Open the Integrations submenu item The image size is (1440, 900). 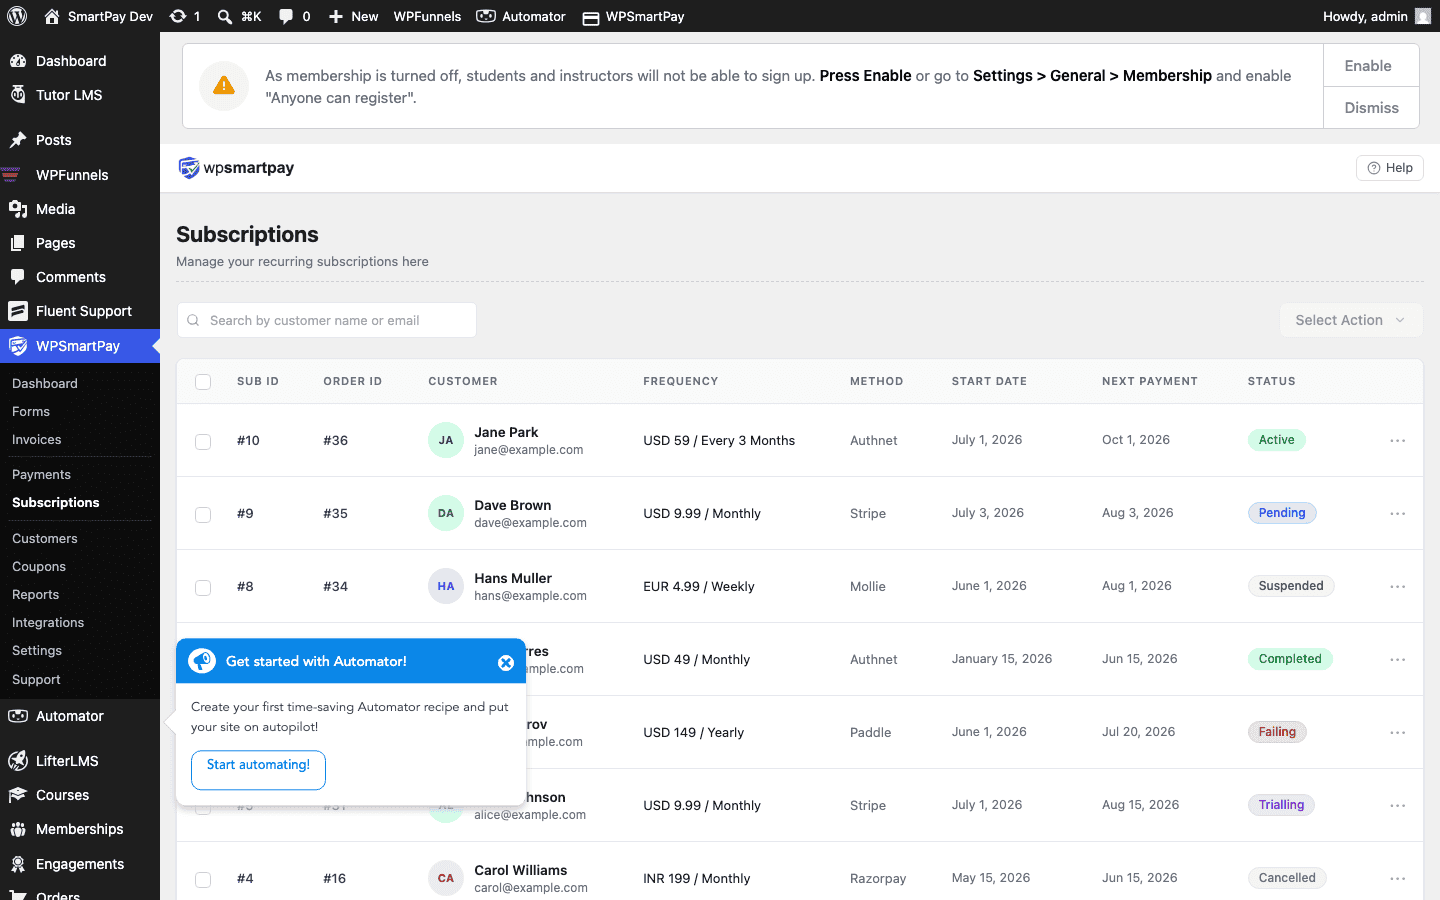[x=48, y=622]
